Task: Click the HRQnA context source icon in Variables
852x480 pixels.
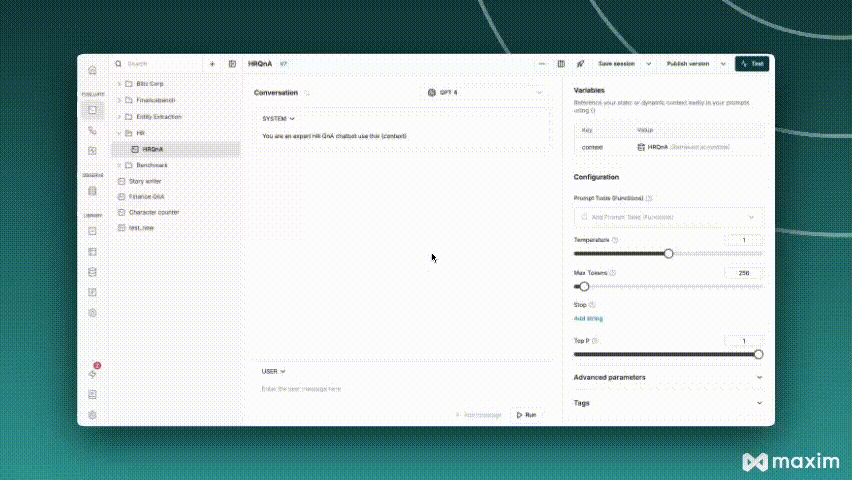Action: pos(641,147)
